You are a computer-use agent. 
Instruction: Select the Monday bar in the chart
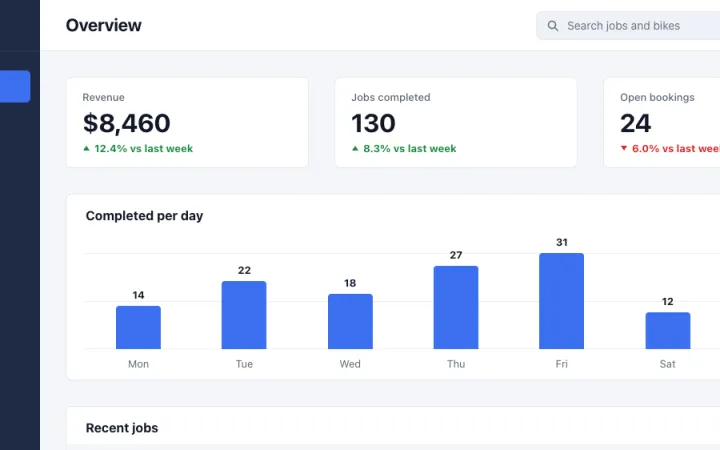click(138, 327)
